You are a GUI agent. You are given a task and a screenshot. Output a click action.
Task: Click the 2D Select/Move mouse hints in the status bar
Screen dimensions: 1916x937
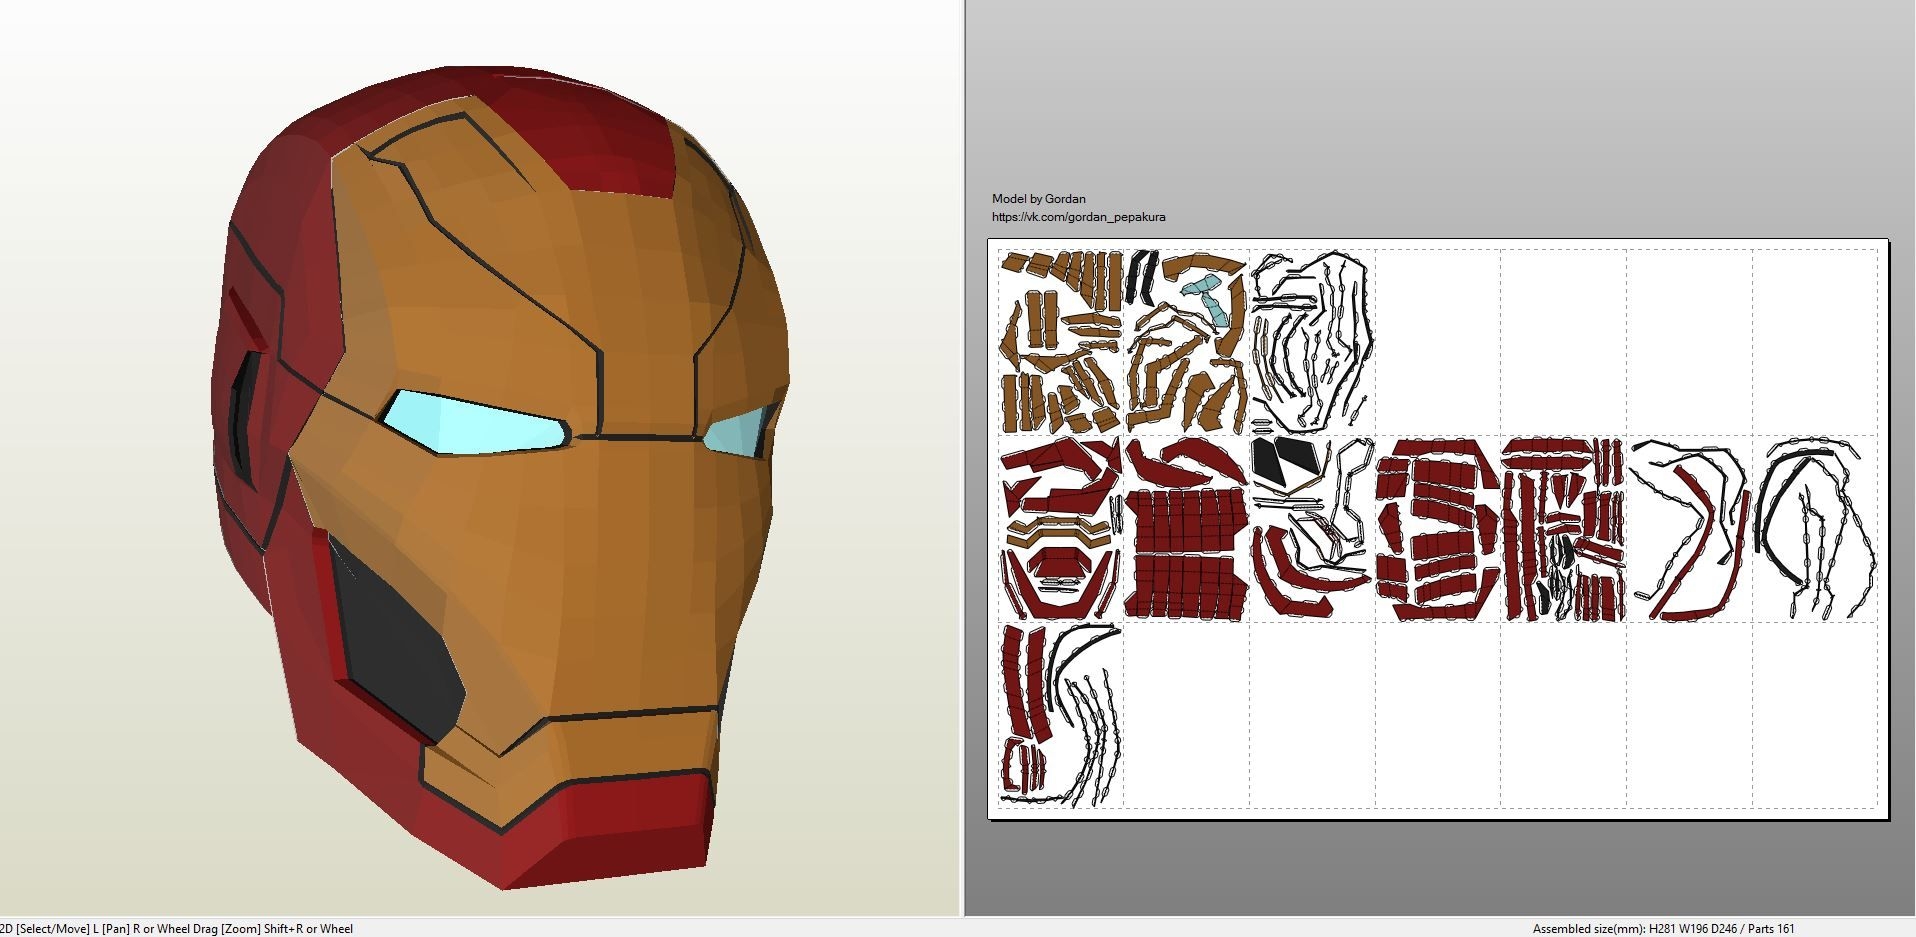[177, 929]
